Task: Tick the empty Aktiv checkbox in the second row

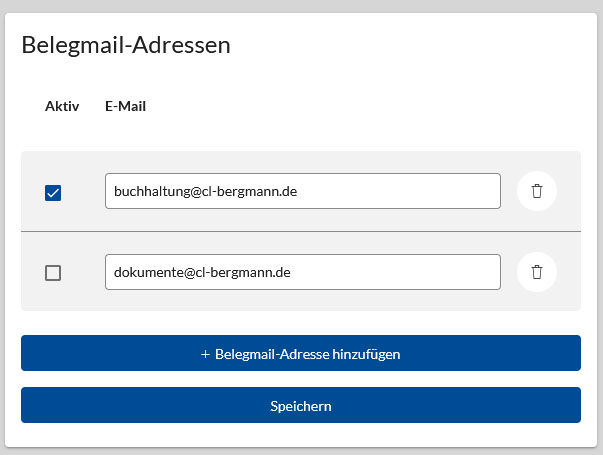Action: click(x=53, y=273)
